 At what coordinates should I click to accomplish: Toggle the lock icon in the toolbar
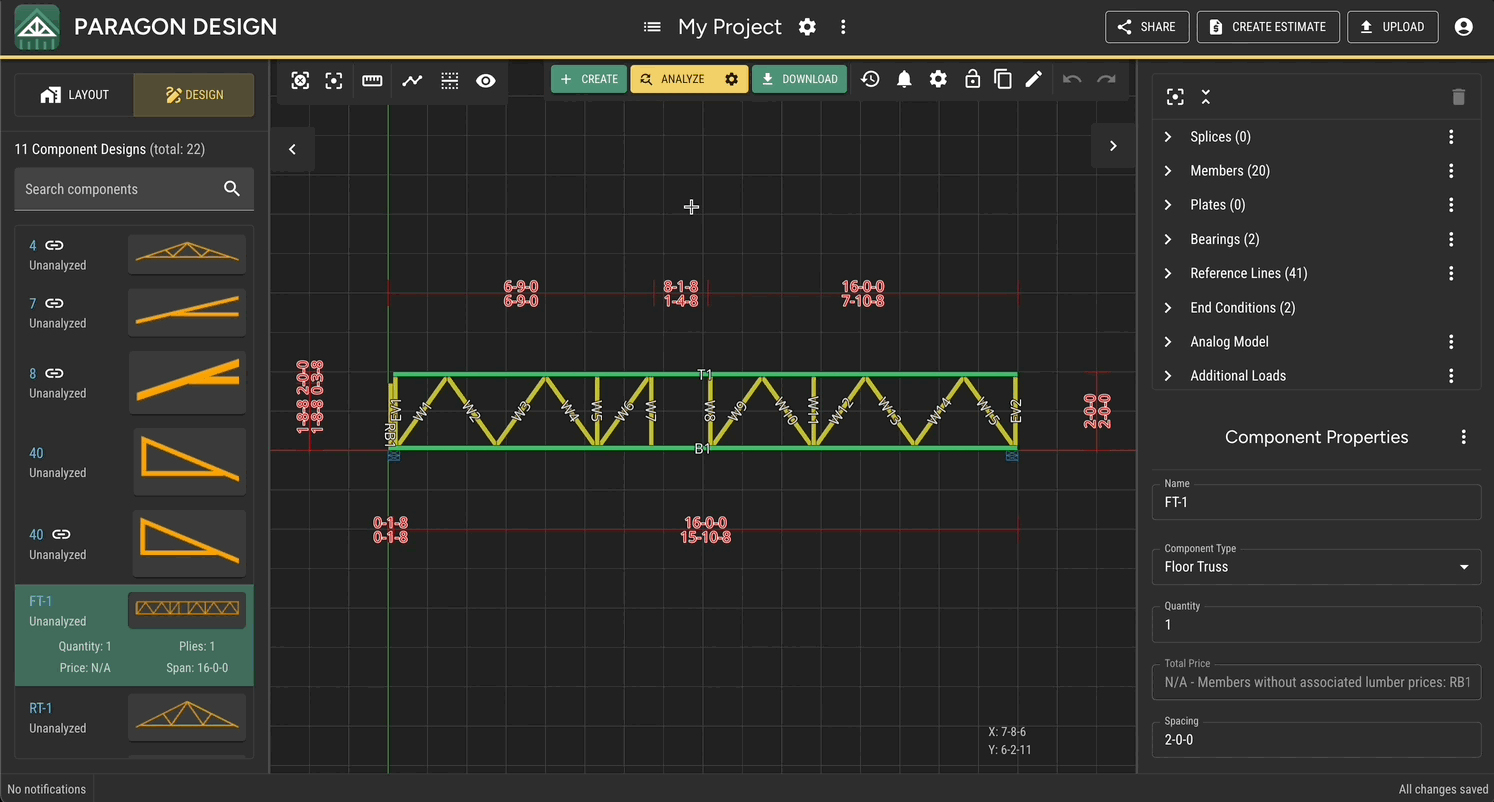[972, 79]
